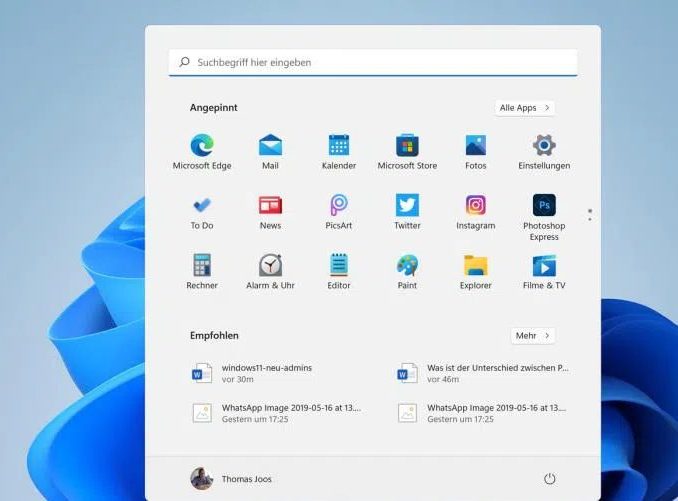Open Thomas Joos user account menu
The height and width of the screenshot is (501, 678).
231,479
